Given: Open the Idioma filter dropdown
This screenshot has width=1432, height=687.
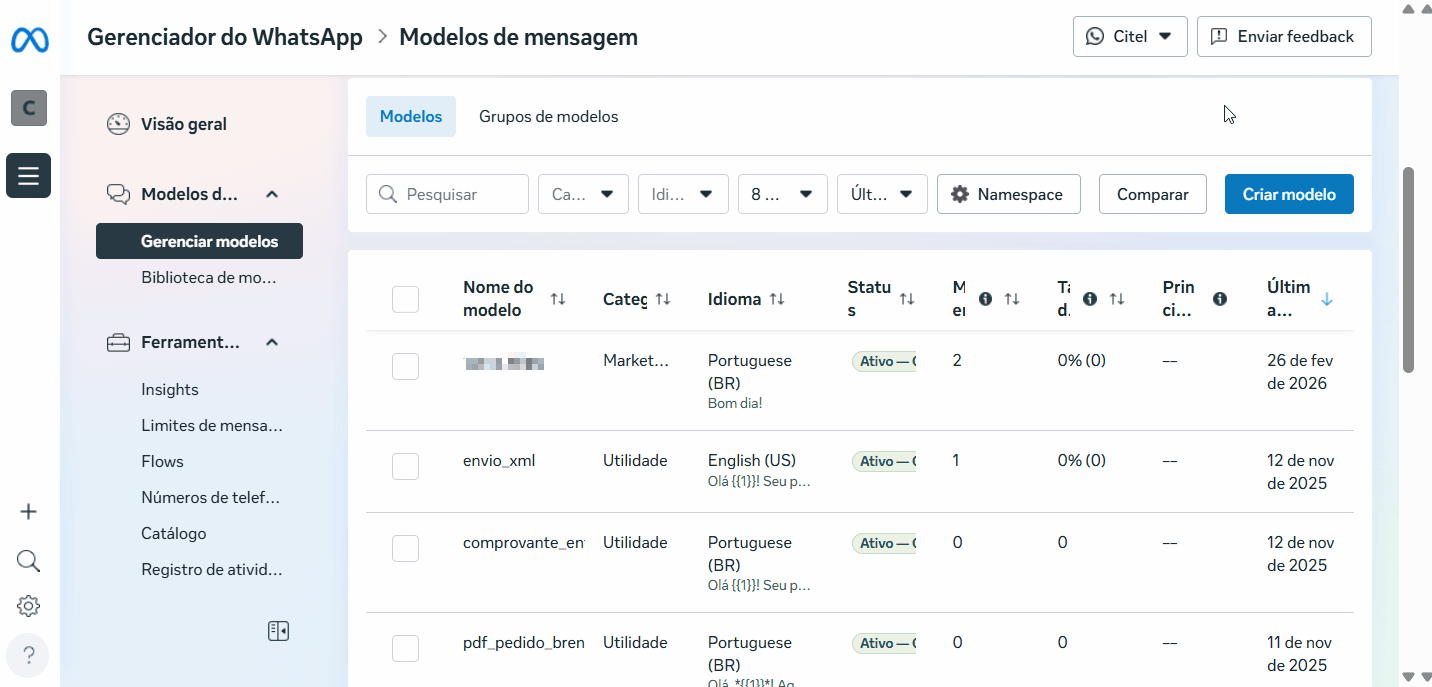Looking at the screenshot, I should [683, 195].
